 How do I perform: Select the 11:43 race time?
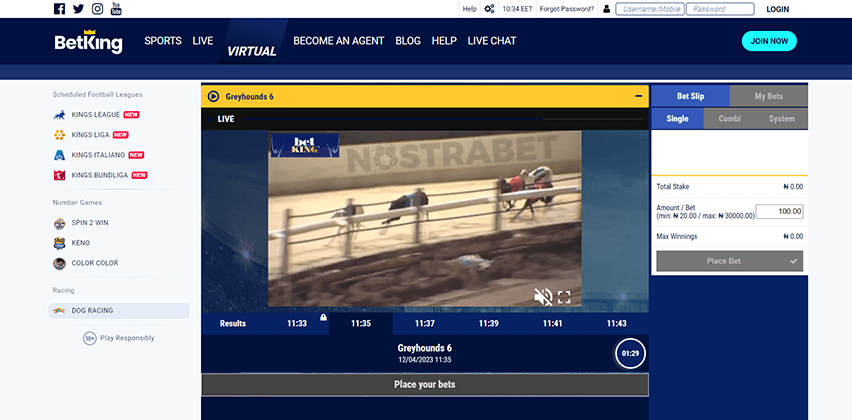617,323
